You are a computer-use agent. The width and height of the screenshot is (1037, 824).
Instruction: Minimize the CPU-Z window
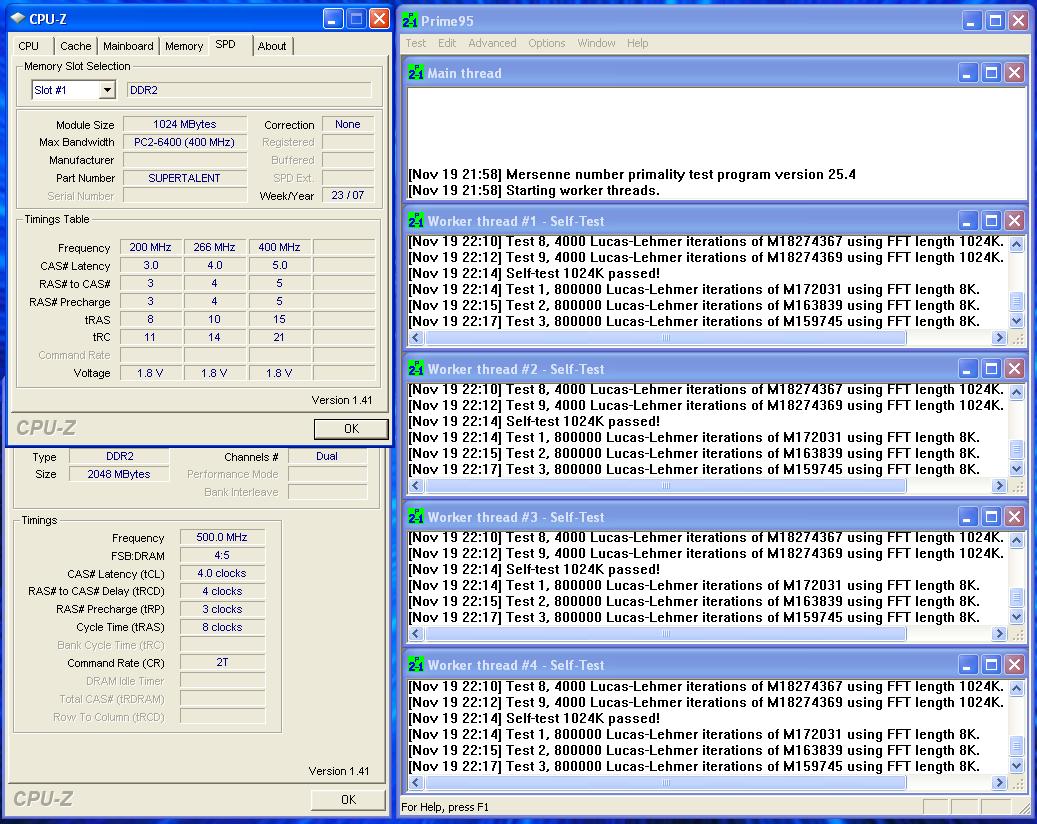(333, 19)
